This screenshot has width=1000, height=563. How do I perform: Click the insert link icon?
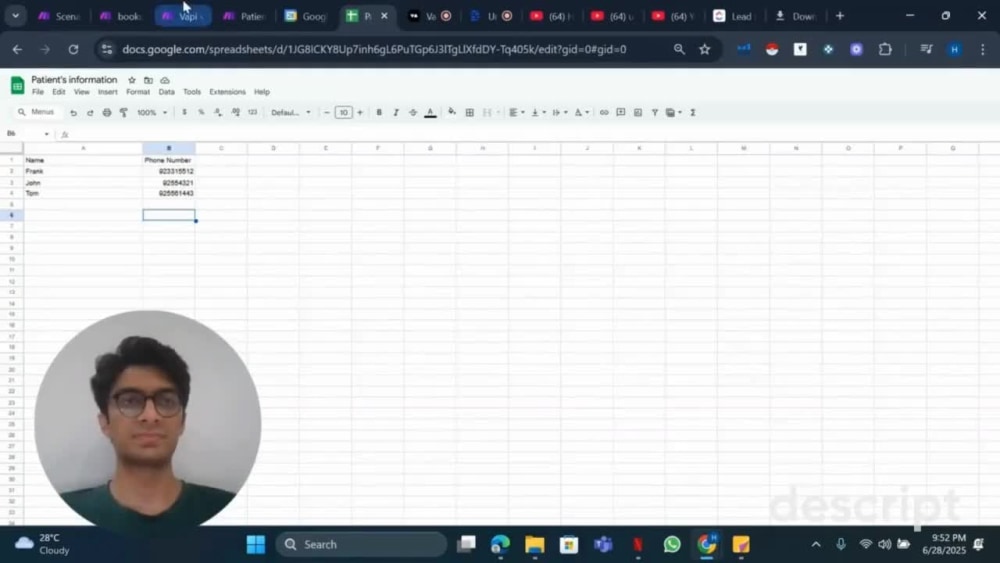click(x=603, y=112)
